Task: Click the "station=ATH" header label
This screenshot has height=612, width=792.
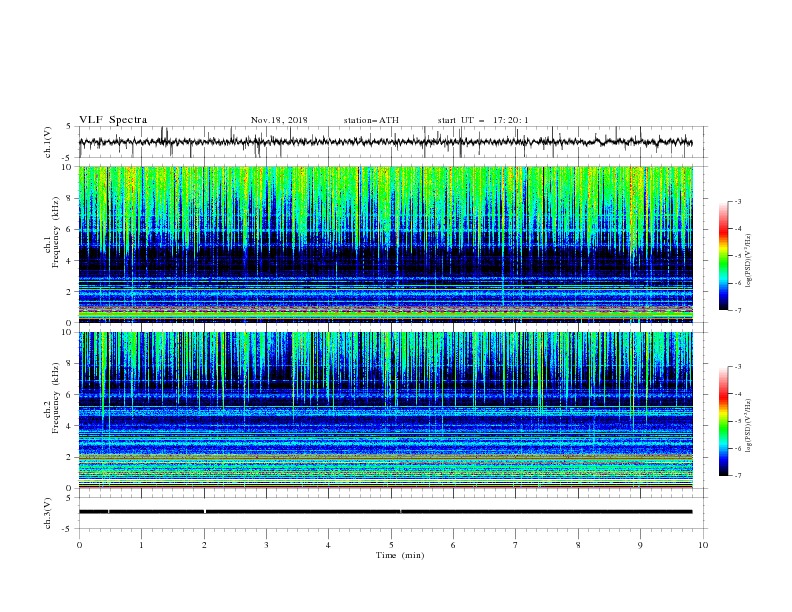Action: 371,120
